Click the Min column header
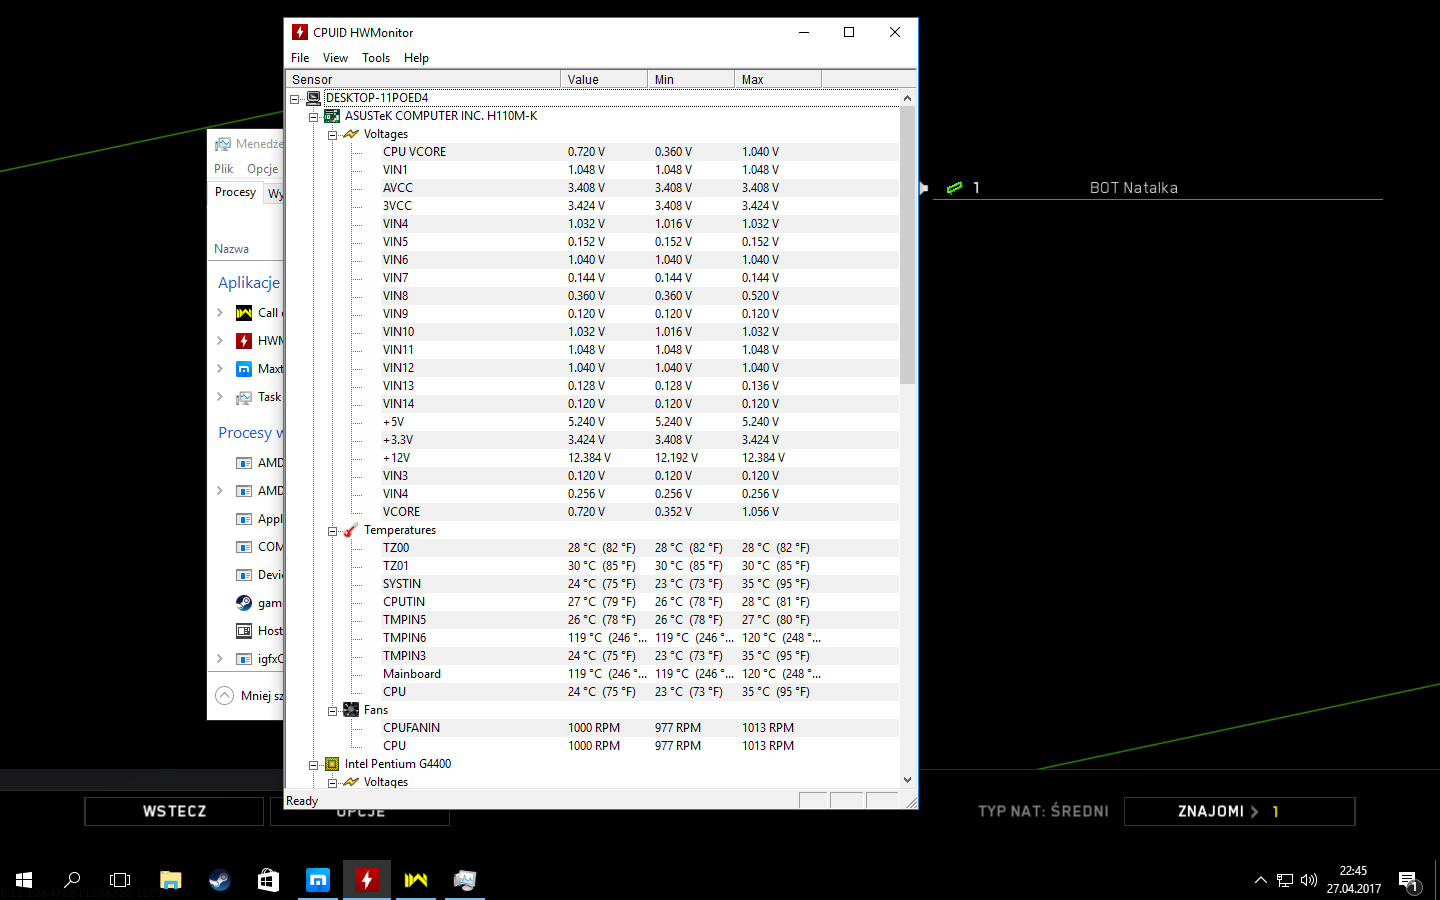The image size is (1440, 900). [x=691, y=79]
